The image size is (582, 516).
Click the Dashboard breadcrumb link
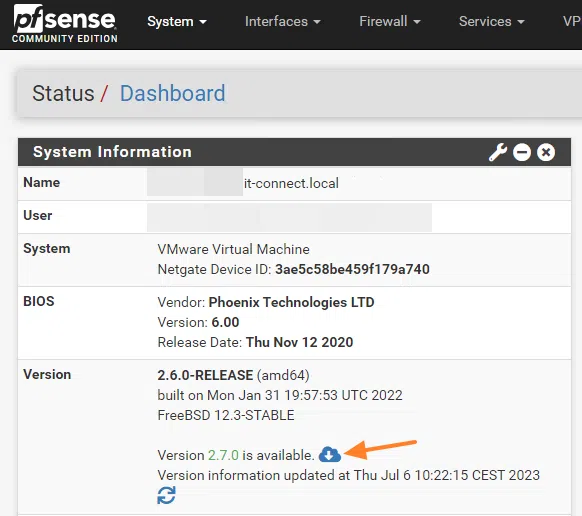pyautogui.click(x=173, y=93)
